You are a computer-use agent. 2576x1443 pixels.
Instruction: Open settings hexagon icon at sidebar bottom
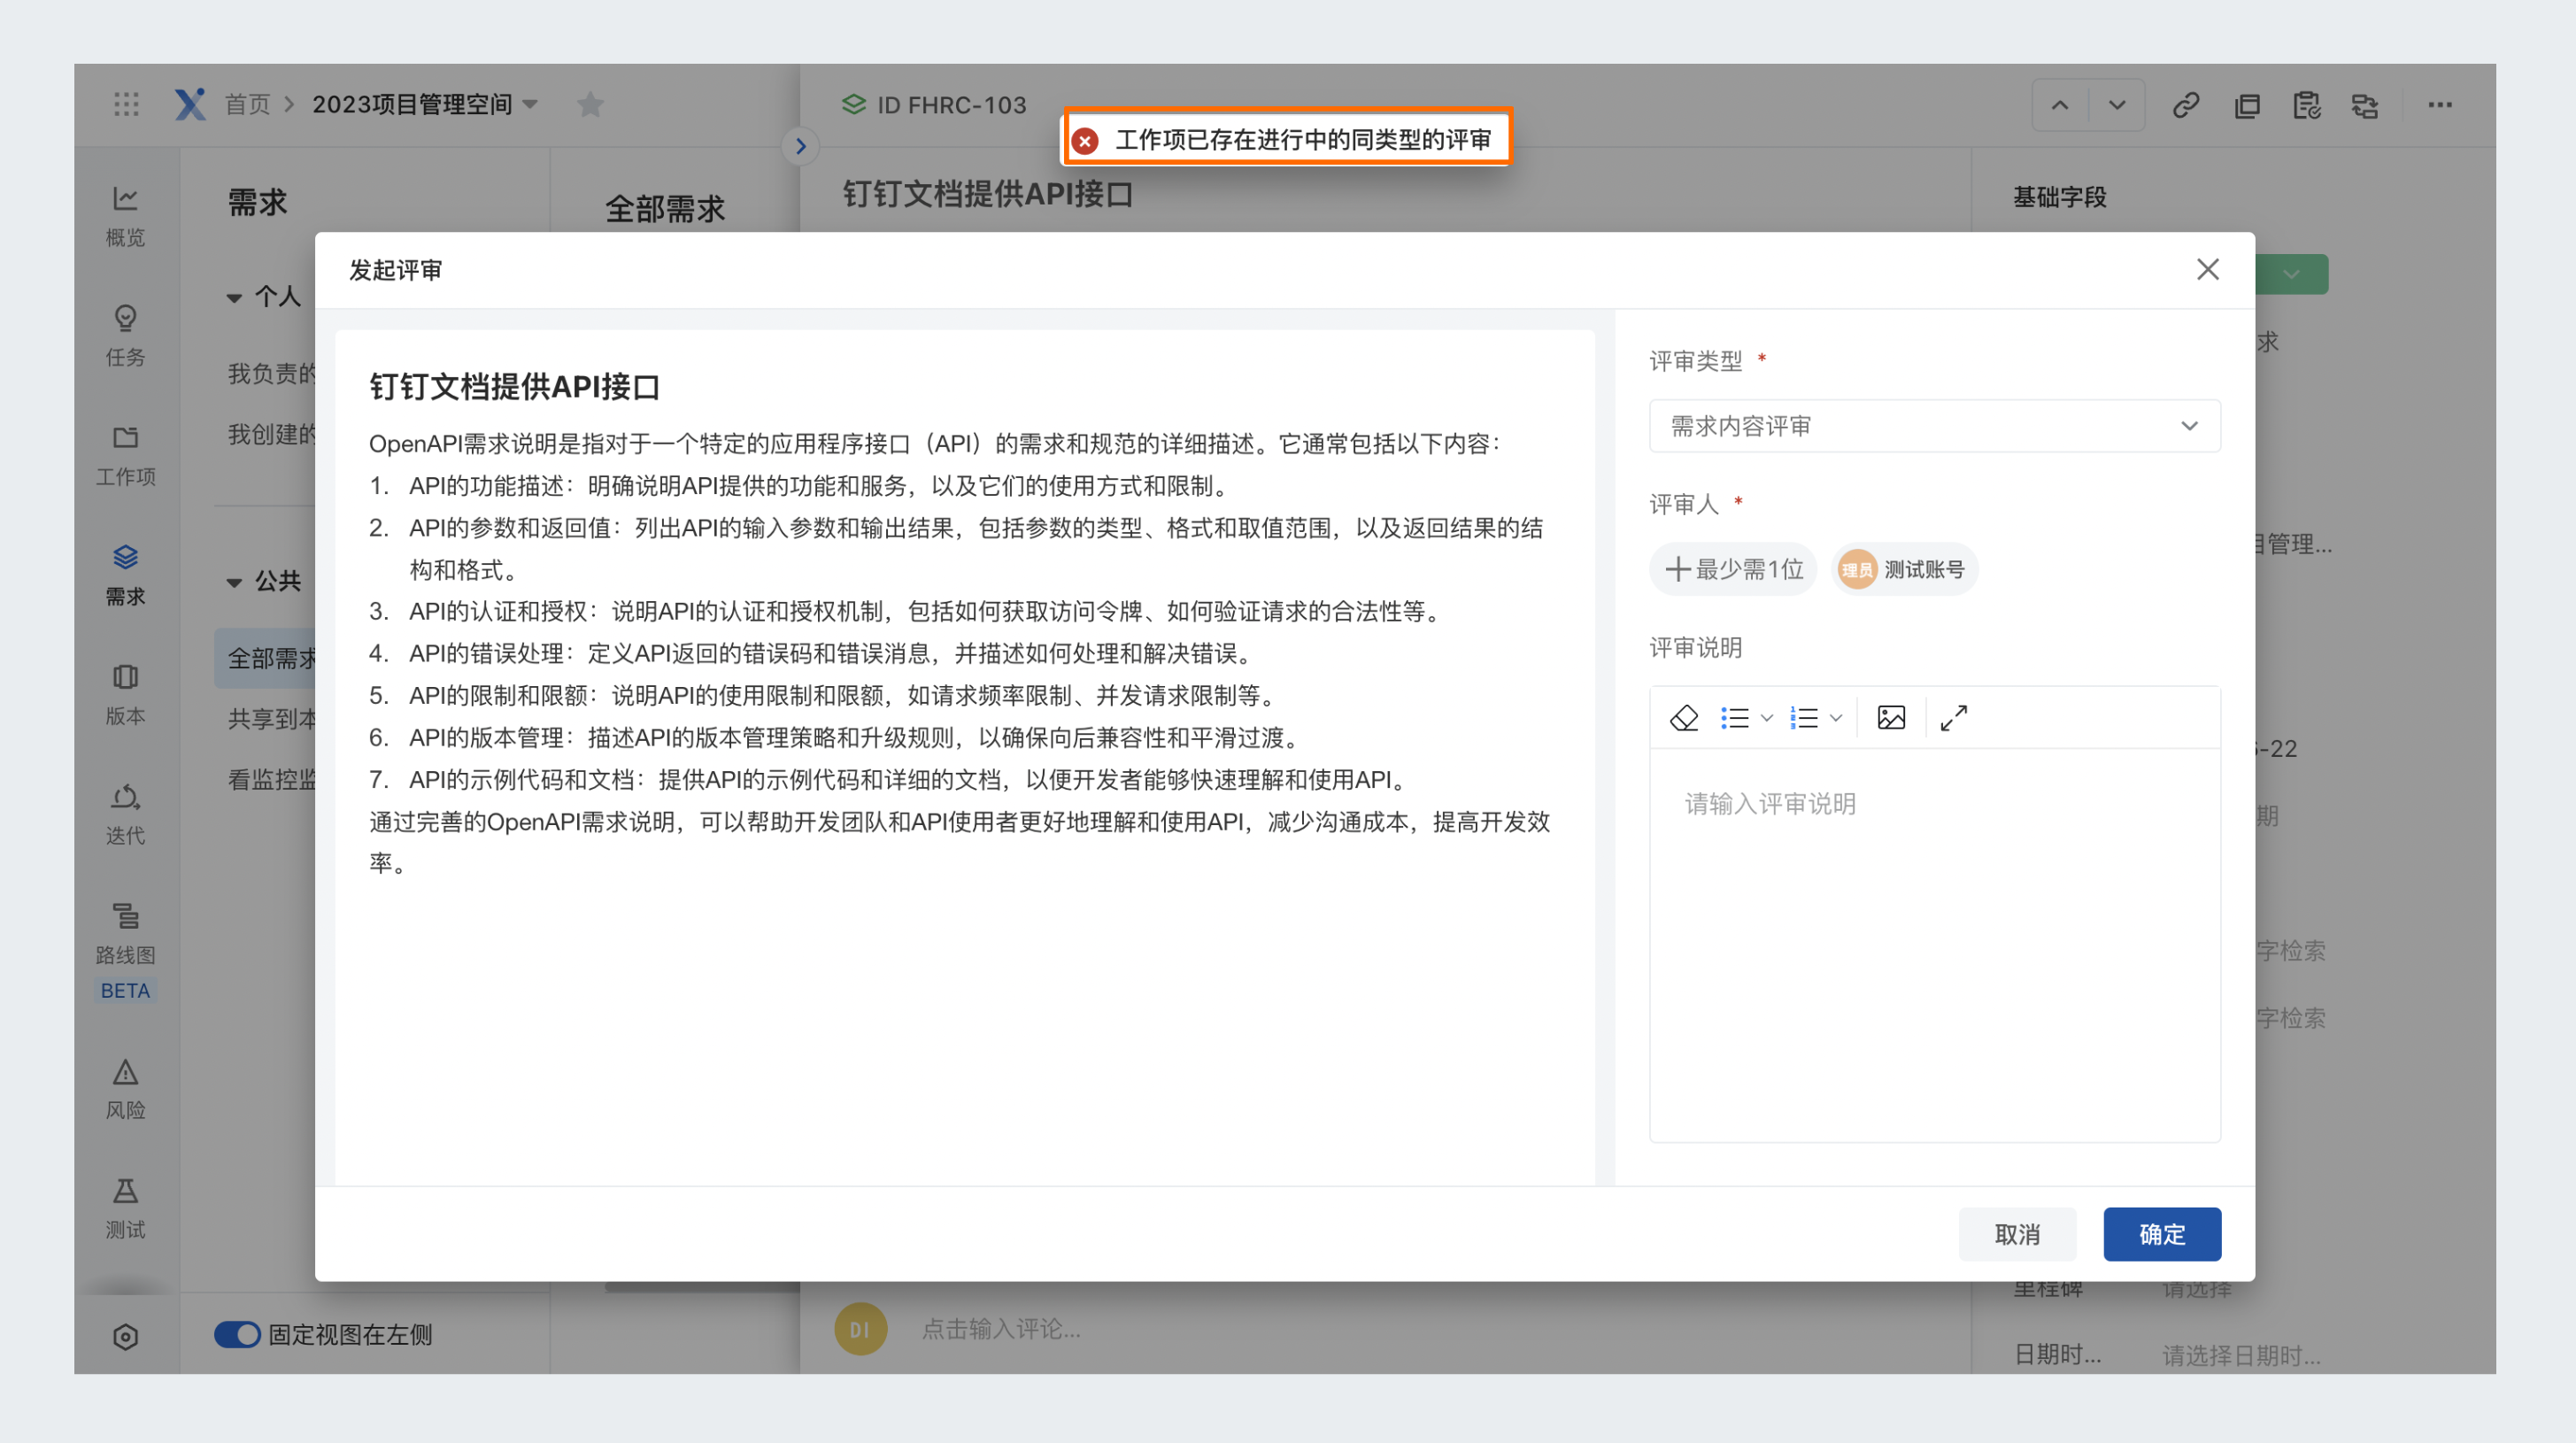point(125,1337)
